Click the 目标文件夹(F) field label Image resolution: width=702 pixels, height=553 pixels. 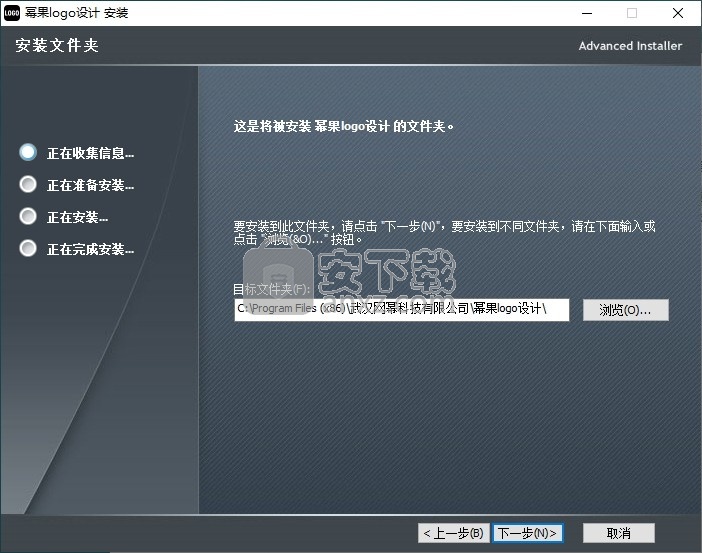point(272,289)
